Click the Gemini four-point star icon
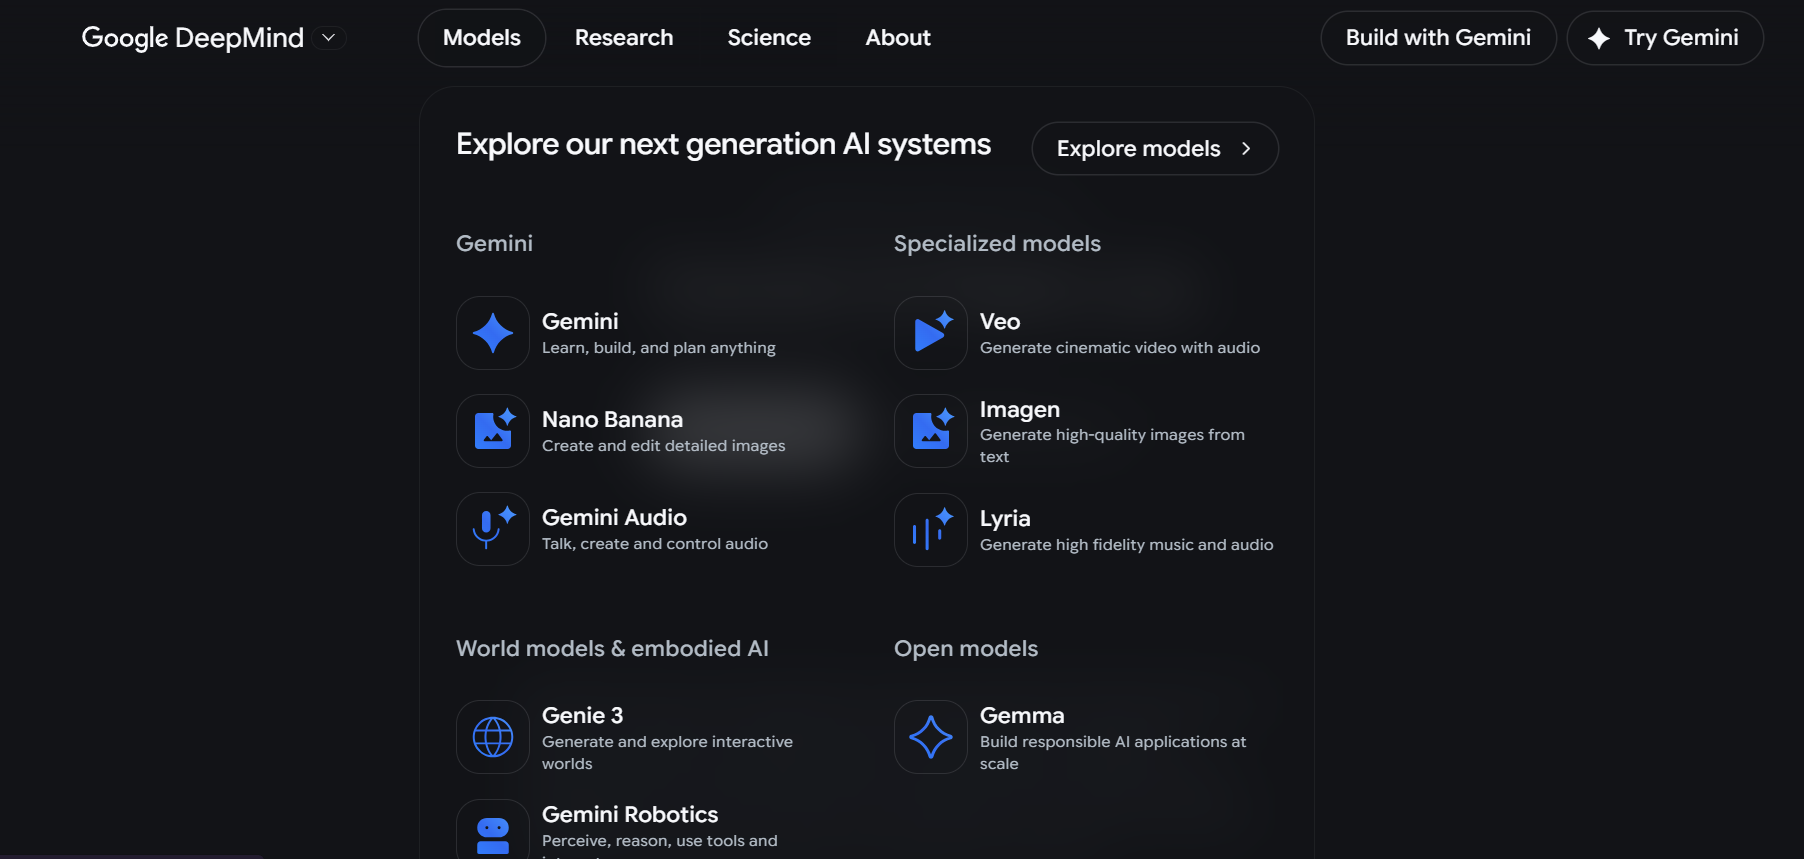Screen dimensions: 1804x859 click(x=493, y=333)
